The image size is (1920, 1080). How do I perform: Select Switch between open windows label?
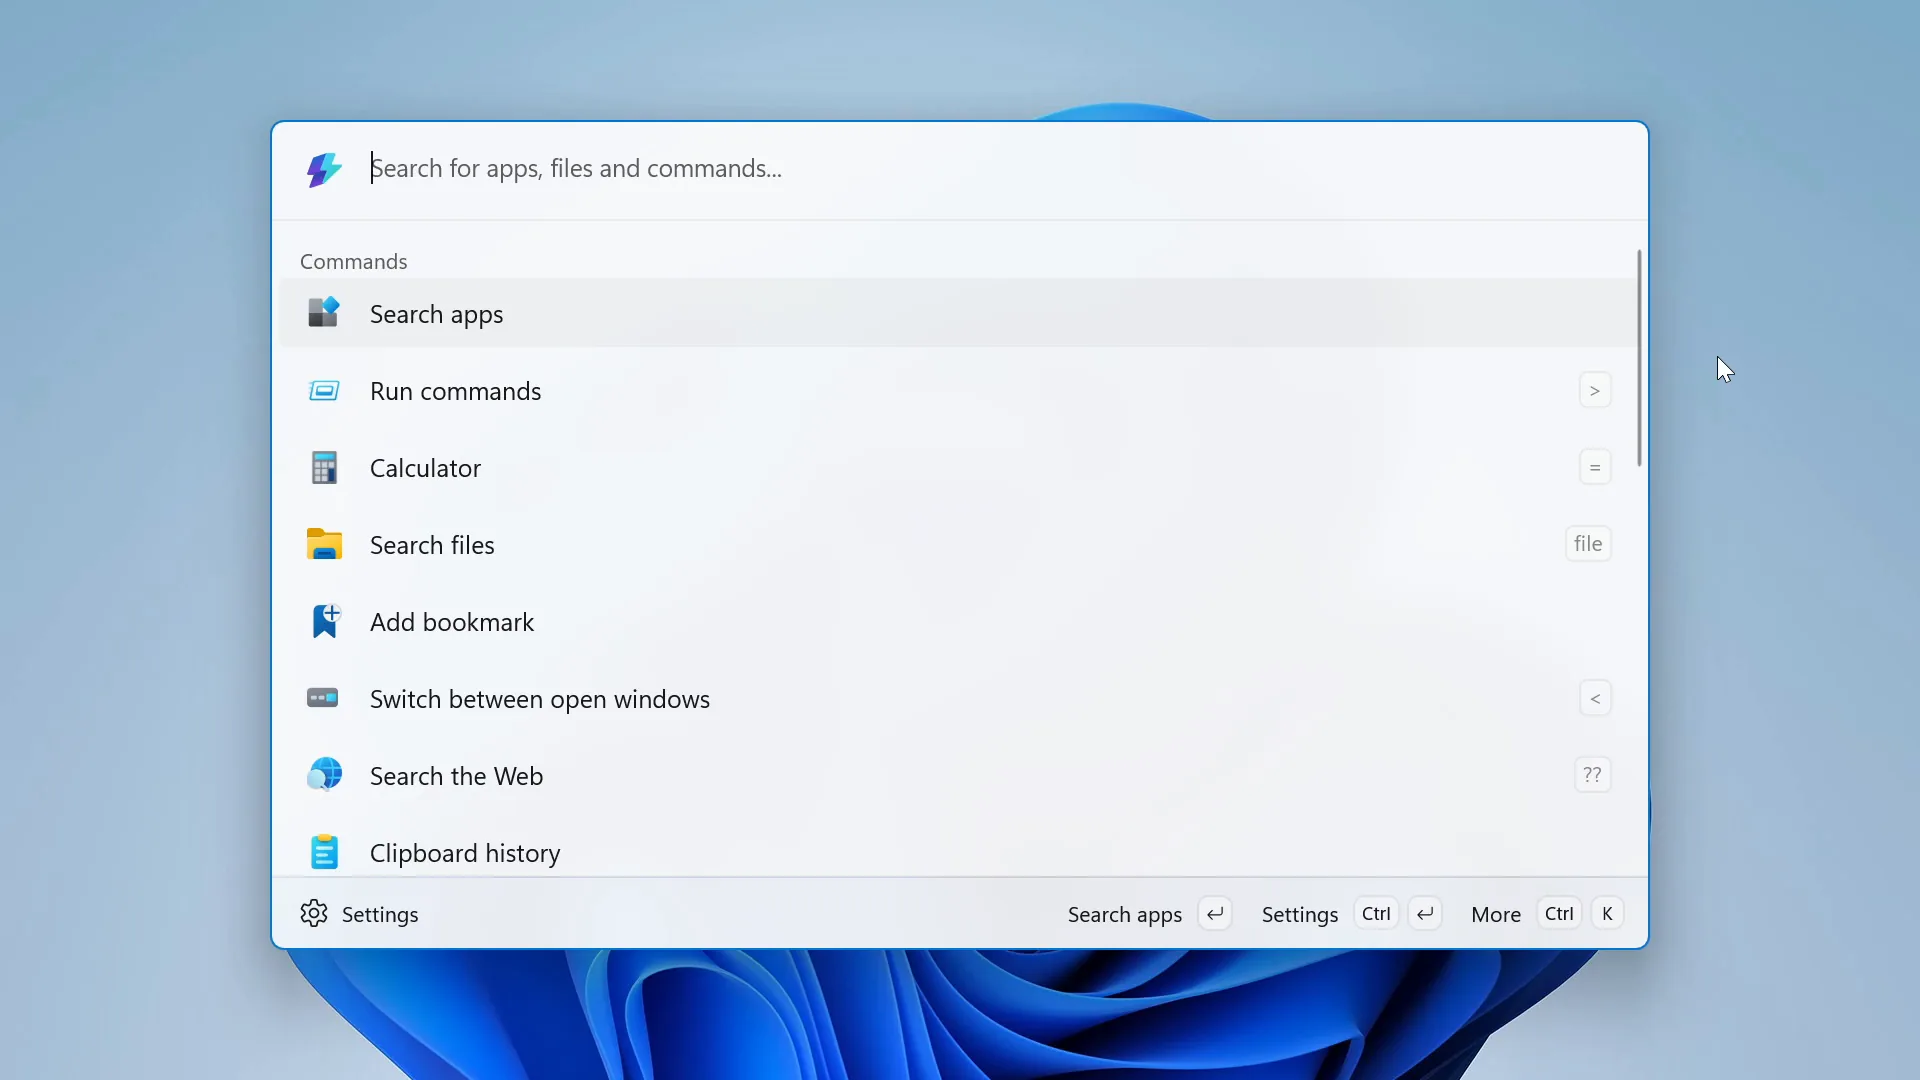540,699
